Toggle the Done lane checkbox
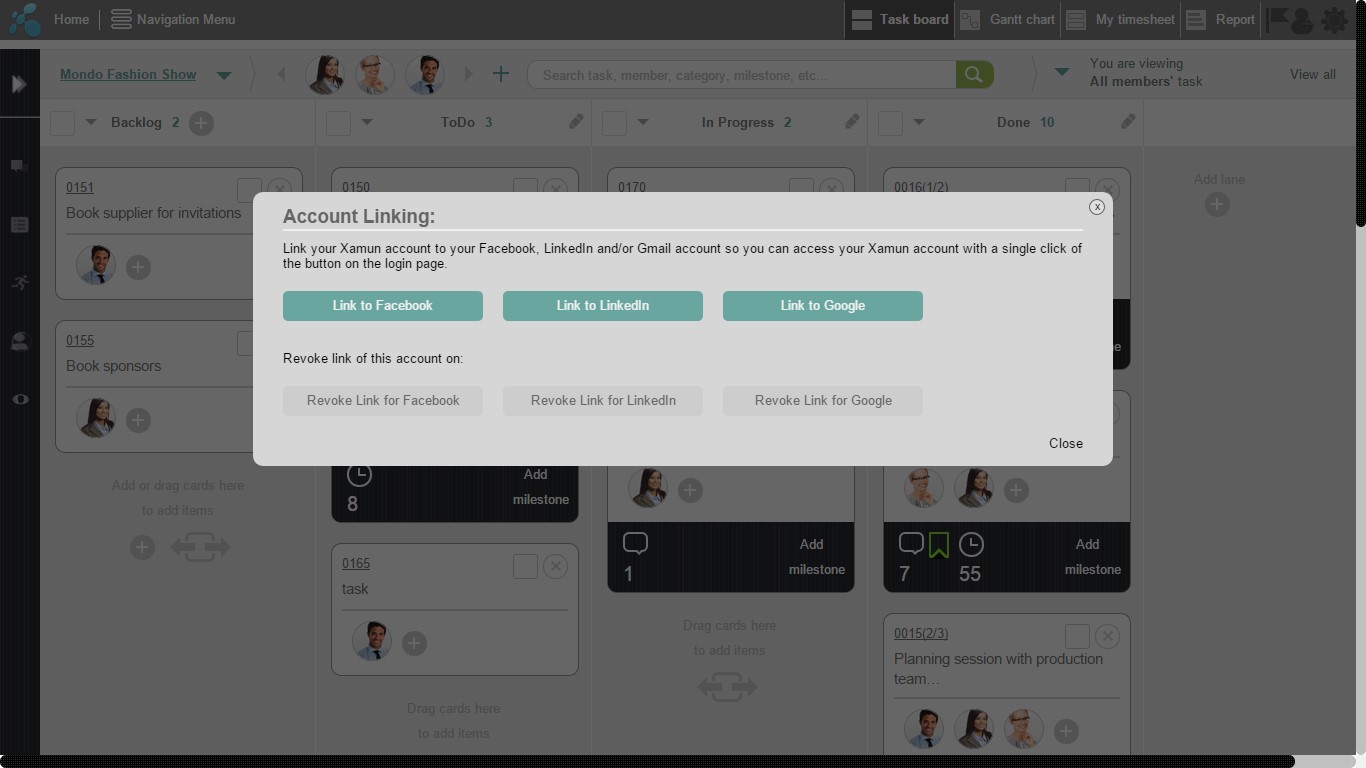This screenshot has width=1366, height=768. (890, 123)
